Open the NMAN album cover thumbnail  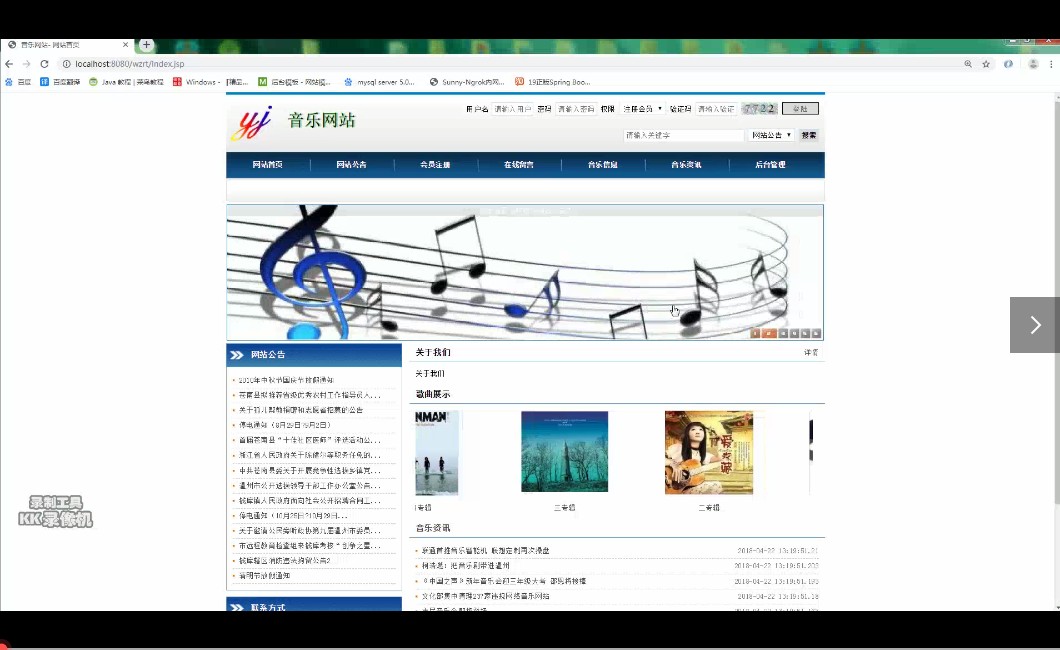point(437,453)
